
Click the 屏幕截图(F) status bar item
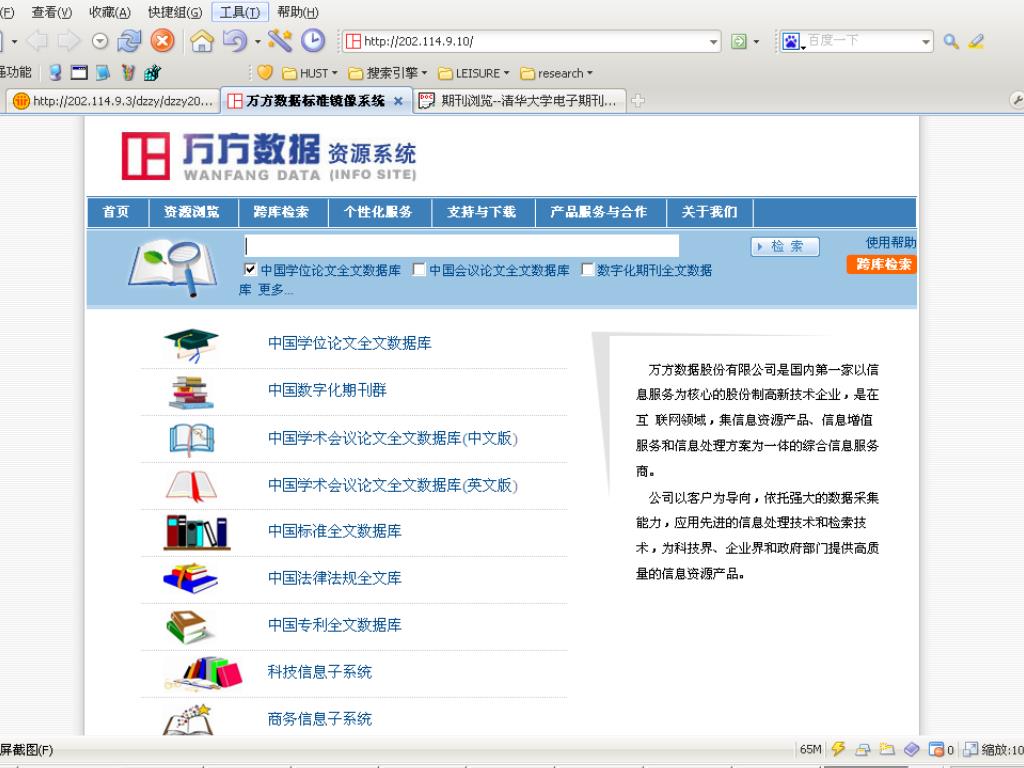click(x=26, y=749)
